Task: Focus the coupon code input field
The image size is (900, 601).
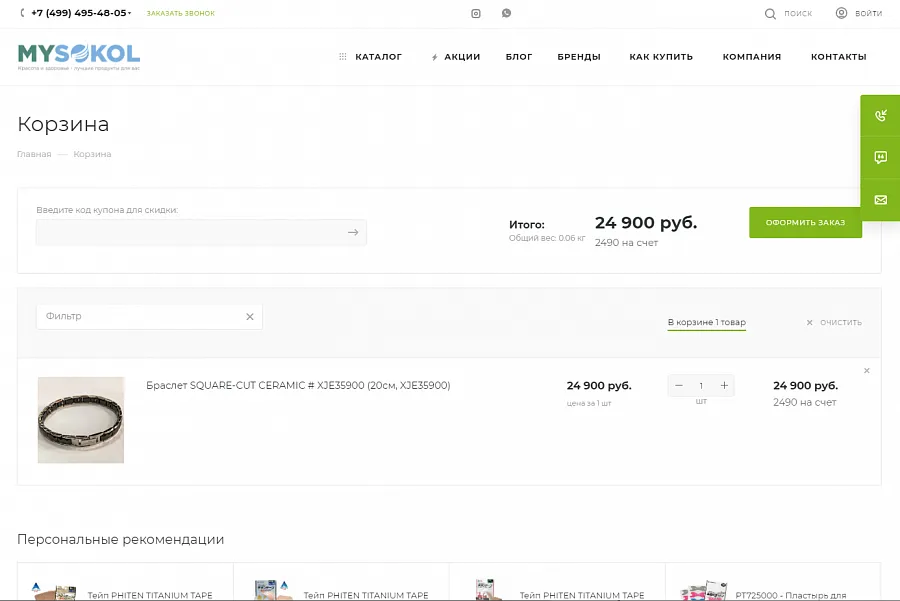Action: click(x=201, y=232)
